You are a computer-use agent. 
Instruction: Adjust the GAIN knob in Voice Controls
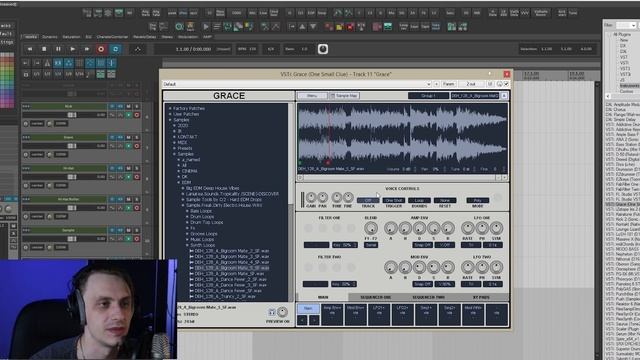click(x=311, y=198)
